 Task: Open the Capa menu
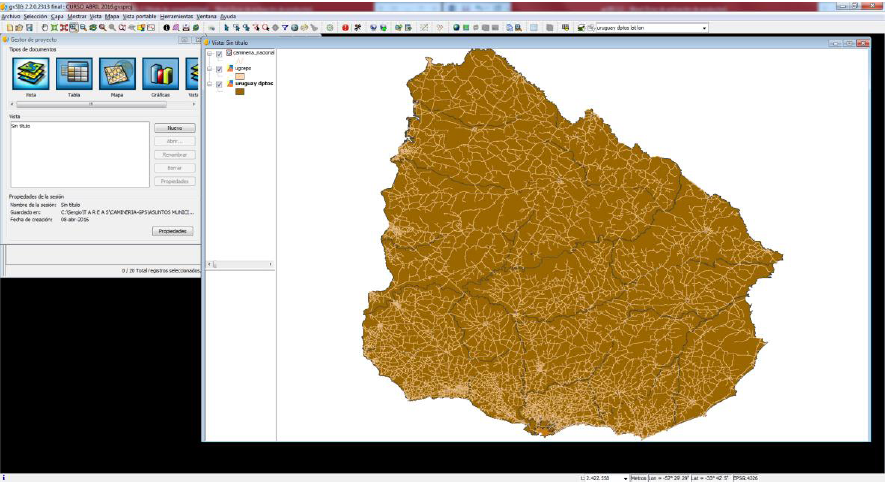[x=57, y=17]
